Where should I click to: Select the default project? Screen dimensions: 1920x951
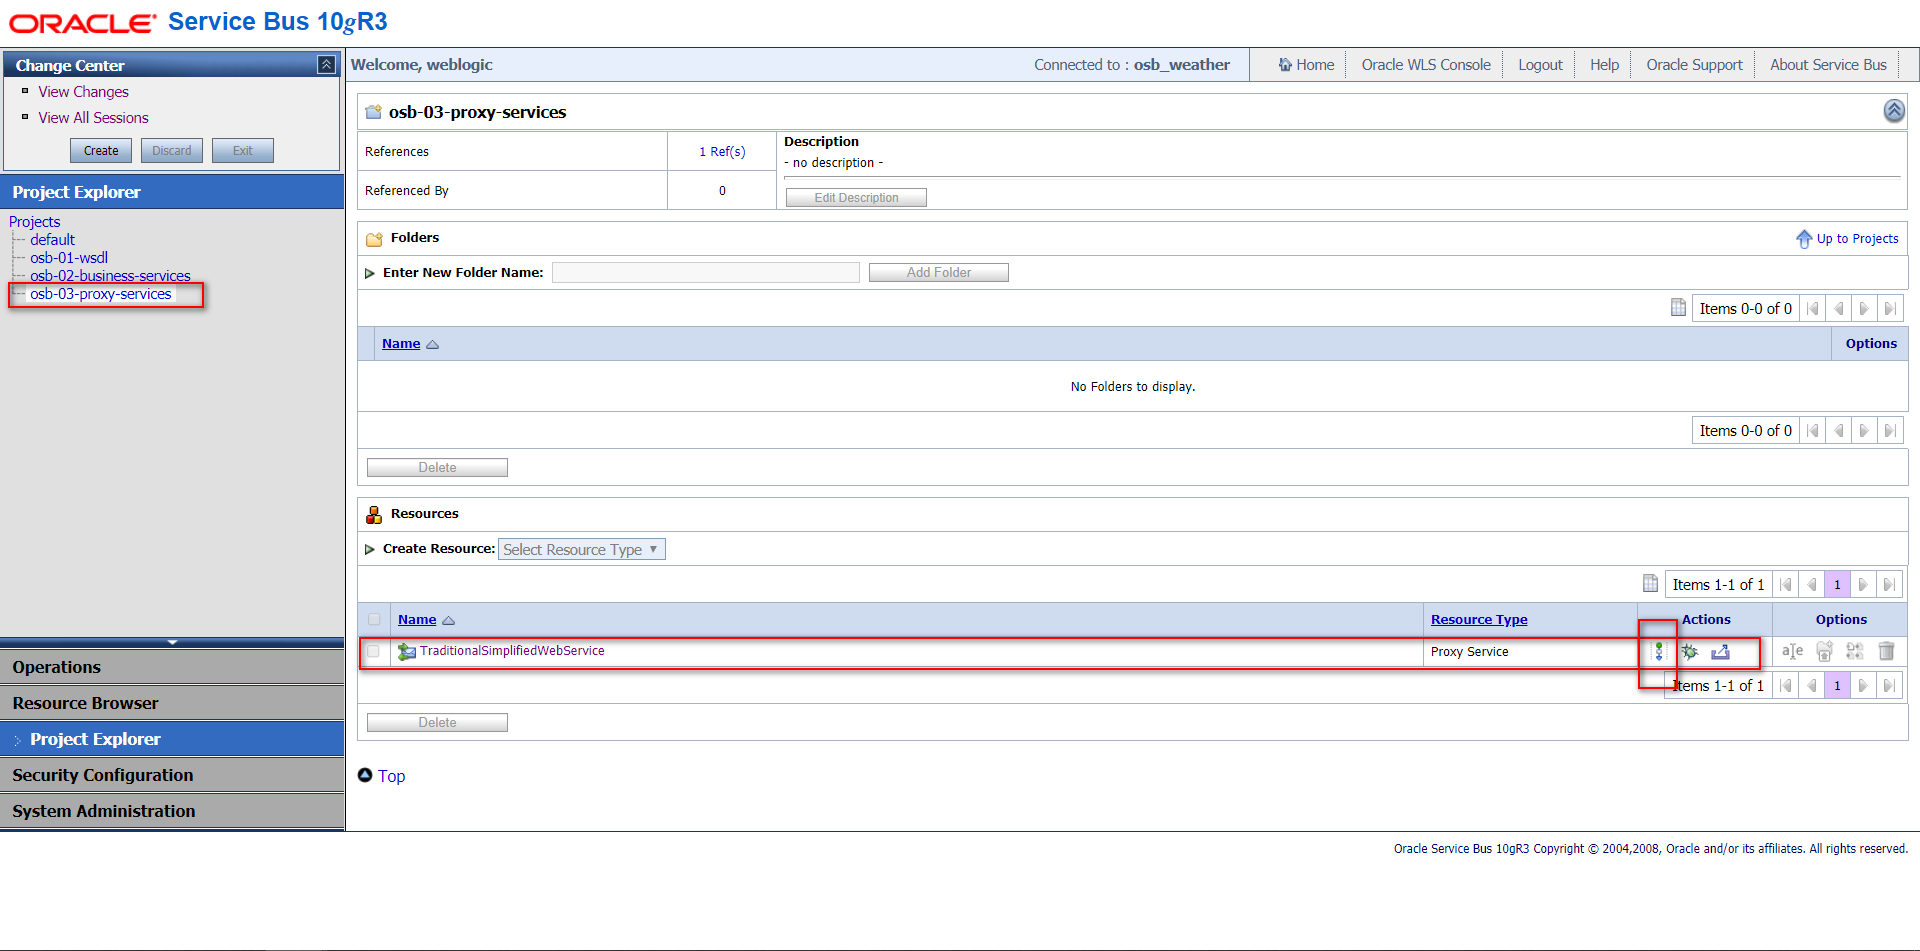(x=52, y=240)
